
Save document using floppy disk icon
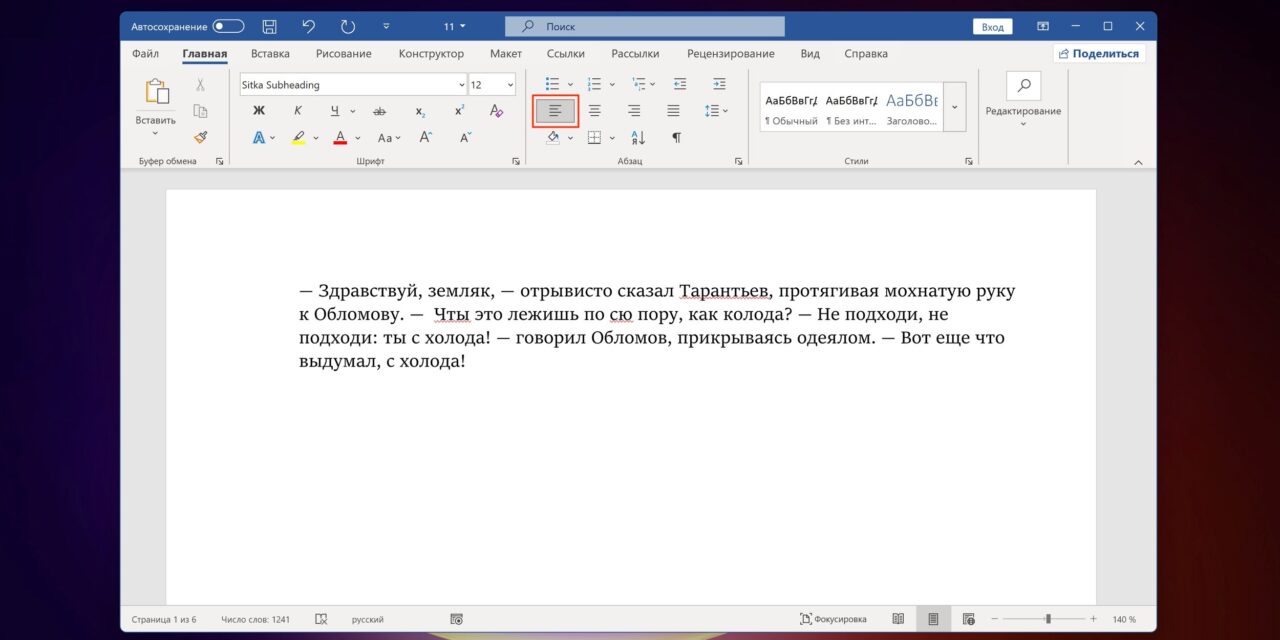pos(269,27)
